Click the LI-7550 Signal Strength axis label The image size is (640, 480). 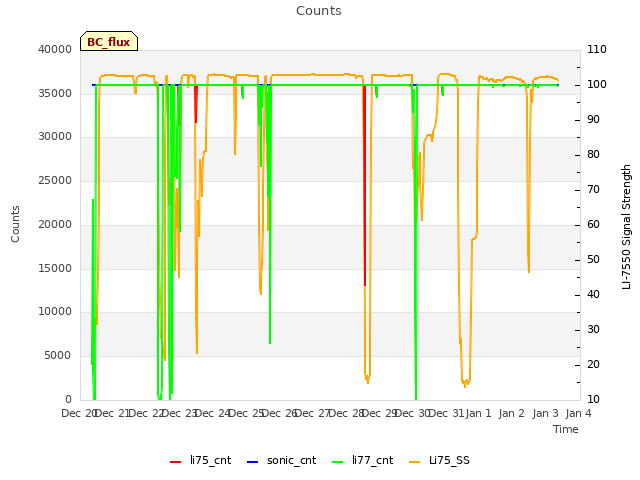(626, 227)
